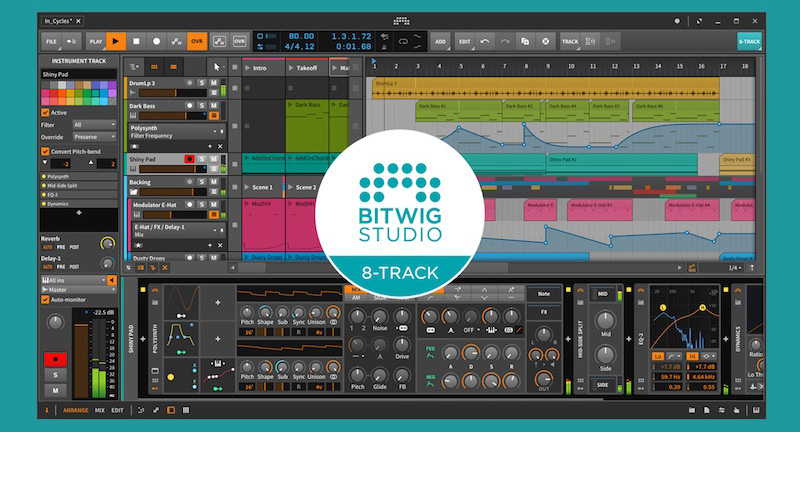800x500 pixels.
Task: Open the PLAY menu
Action: click(x=95, y=41)
